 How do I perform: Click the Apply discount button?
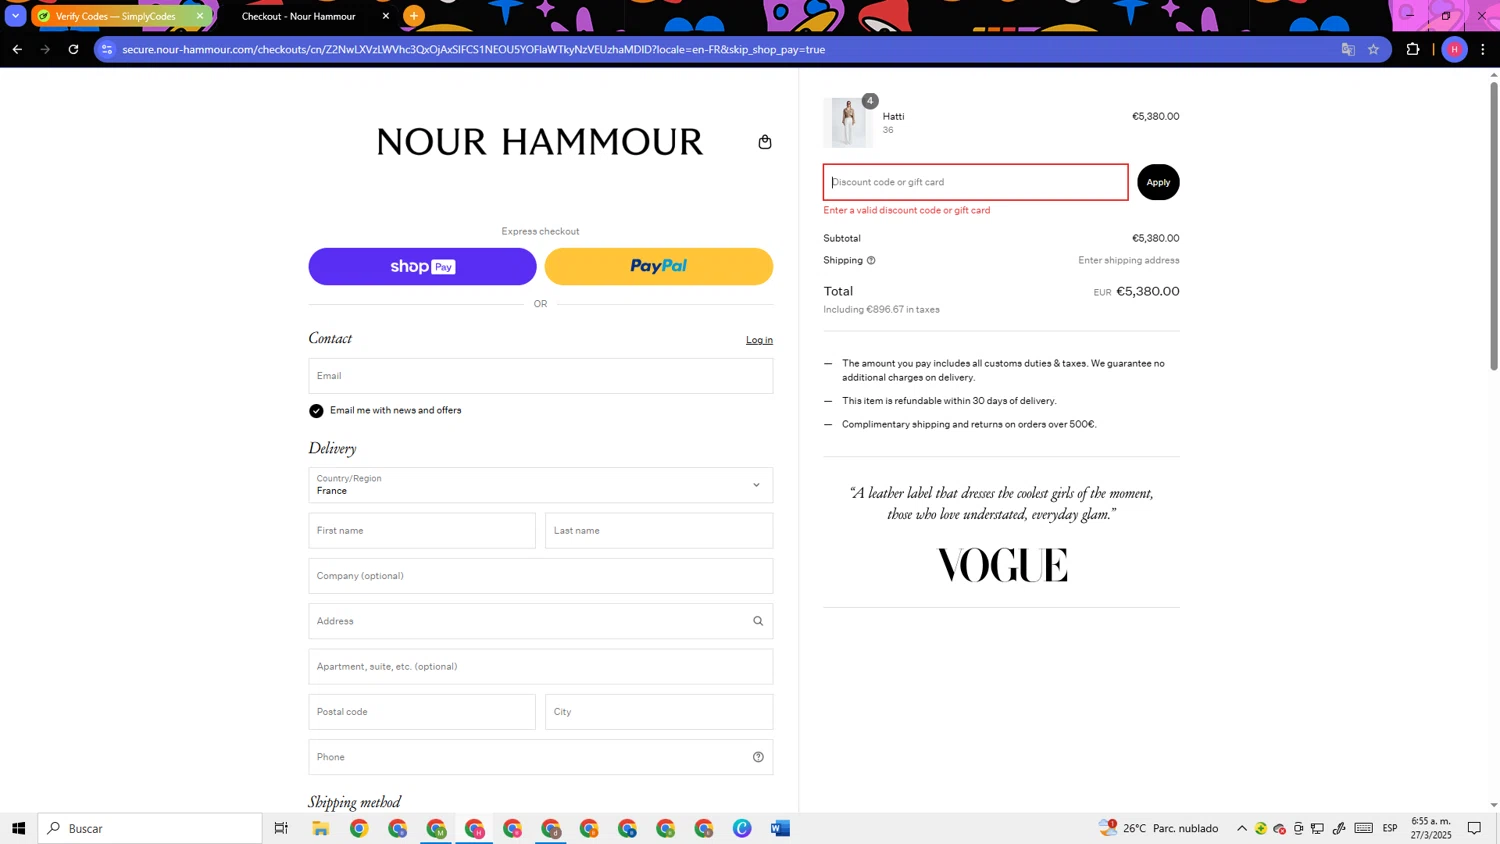point(1158,182)
